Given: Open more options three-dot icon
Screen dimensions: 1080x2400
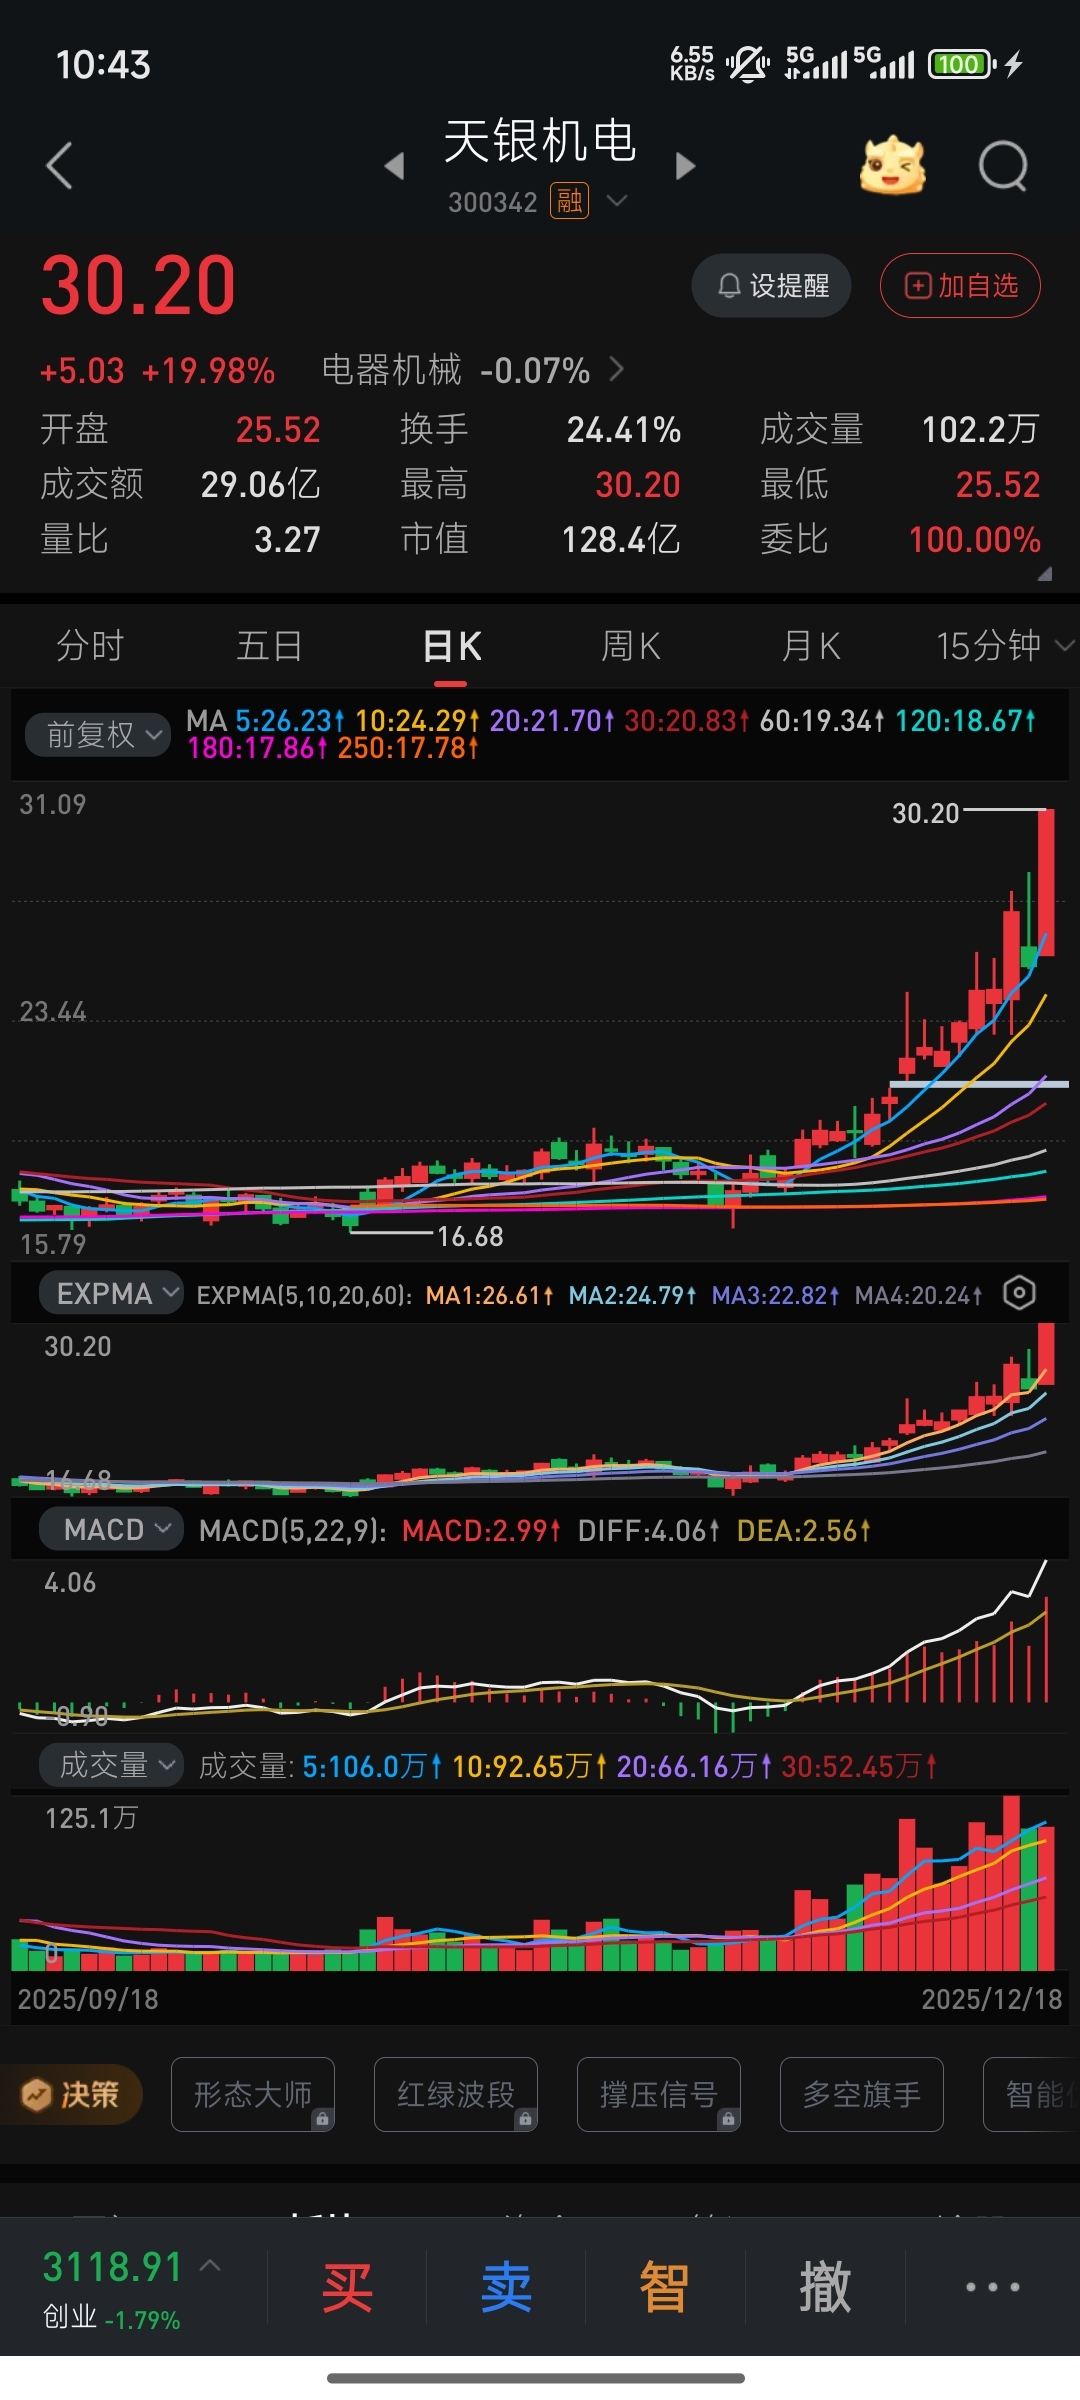Looking at the screenshot, I should [x=992, y=2287].
